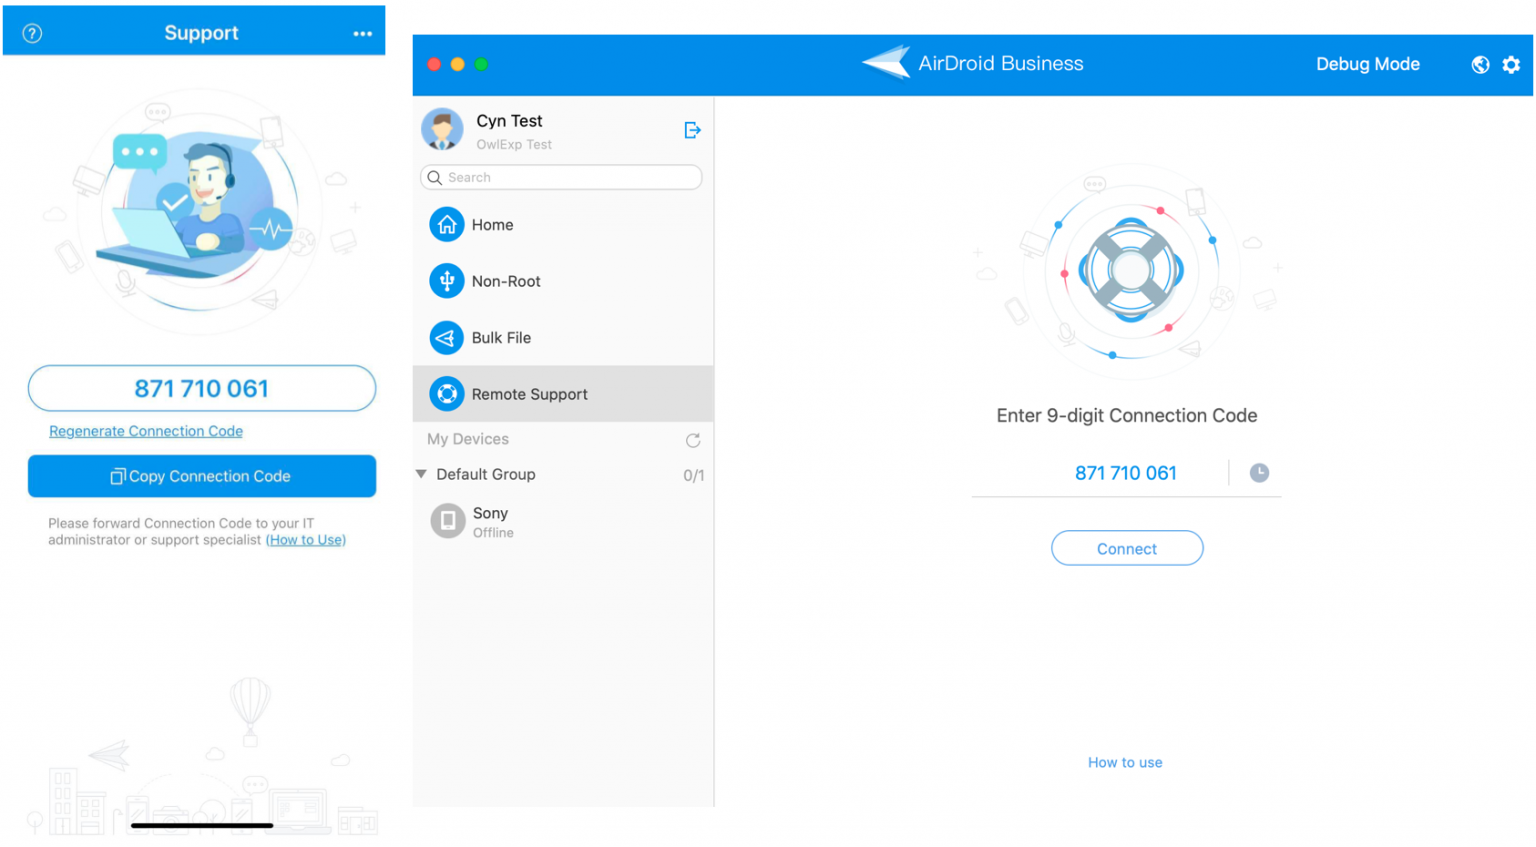This screenshot has height=847, width=1536.
Task: Open the Non-Root section from the sidebar
Action: click(446, 281)
